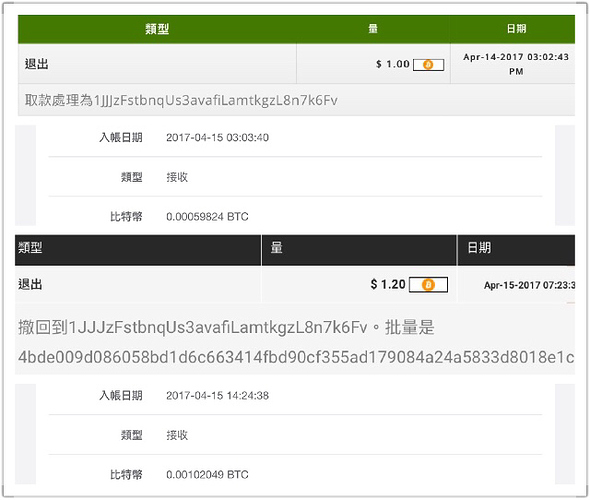The width and height of the screenshot is (590, 500).
Task: Click the amount $ 1.00
Action: (392, 64)
